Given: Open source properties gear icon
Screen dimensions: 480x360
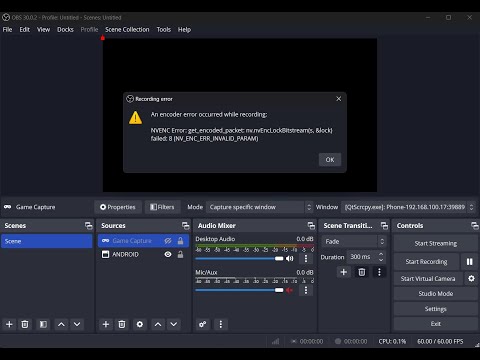Looking at the screenshot, I should click(140, 324).
